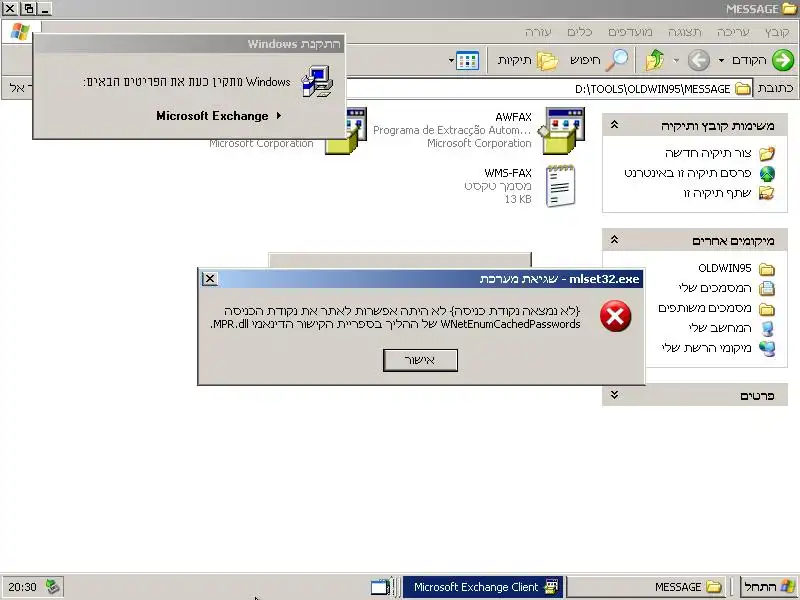
Task: Open the Forward button history dropdown arrow
Action: click(x=676, y=61)
